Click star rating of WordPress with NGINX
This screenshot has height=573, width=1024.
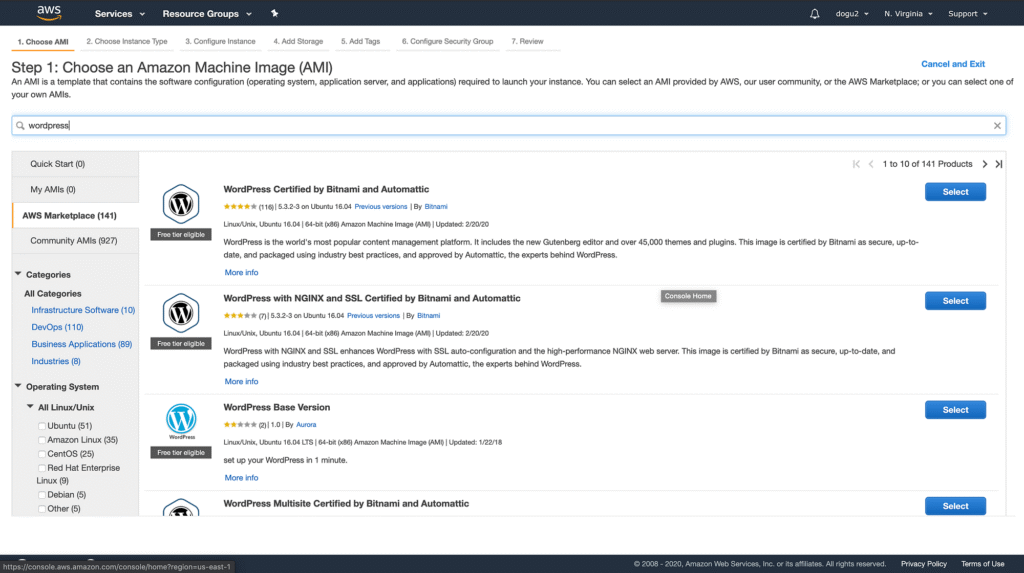coord(240,316)
